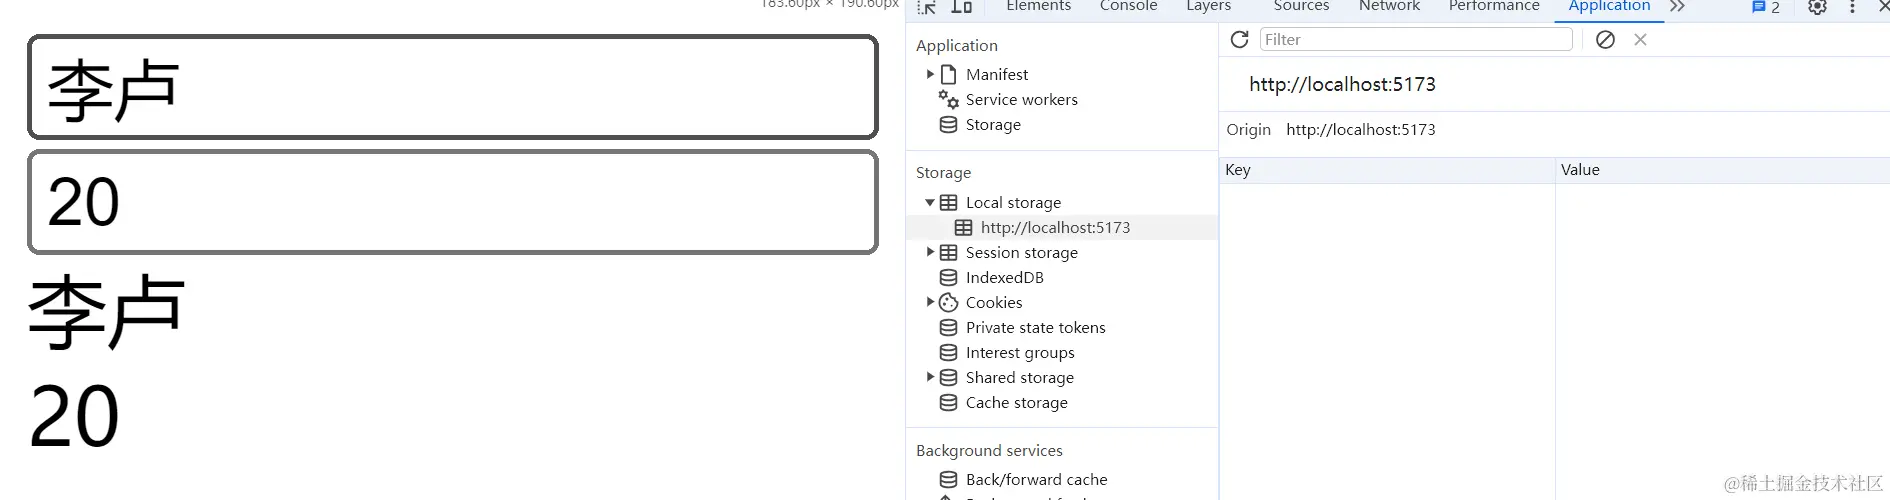Switch to the Console tab

pyautogui.click(x=1128, y=6)
